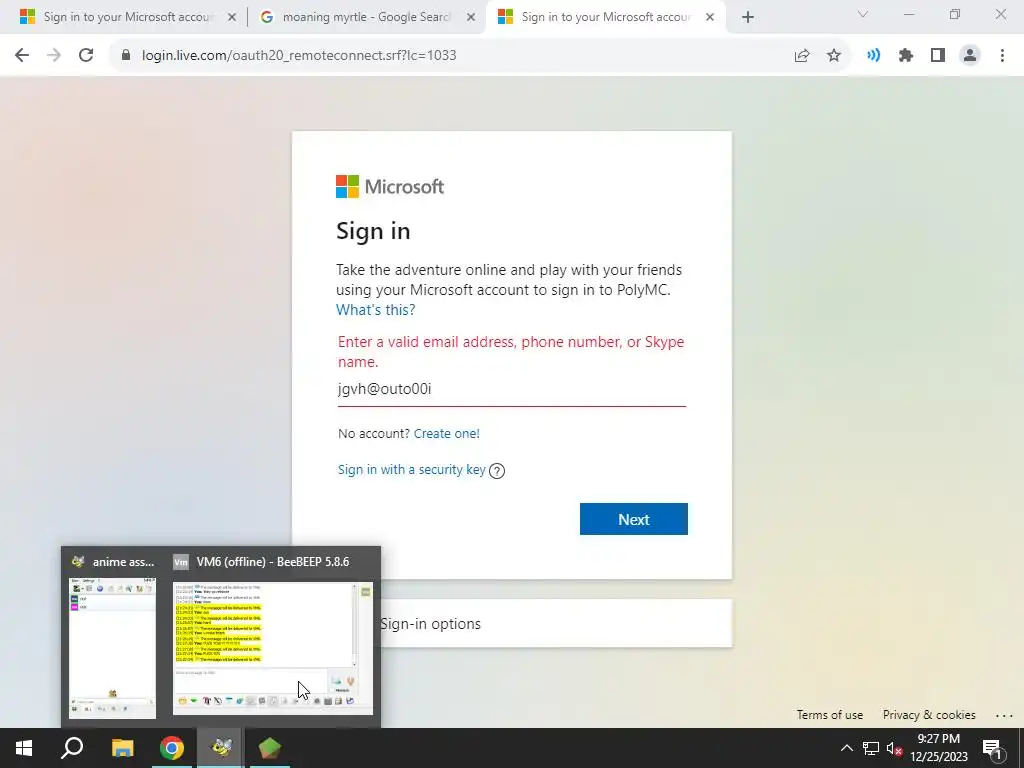Select the anime ass... BeeBEEP window preview
This screenshot has width=1024, height=768.
click(x=112, y=639)
